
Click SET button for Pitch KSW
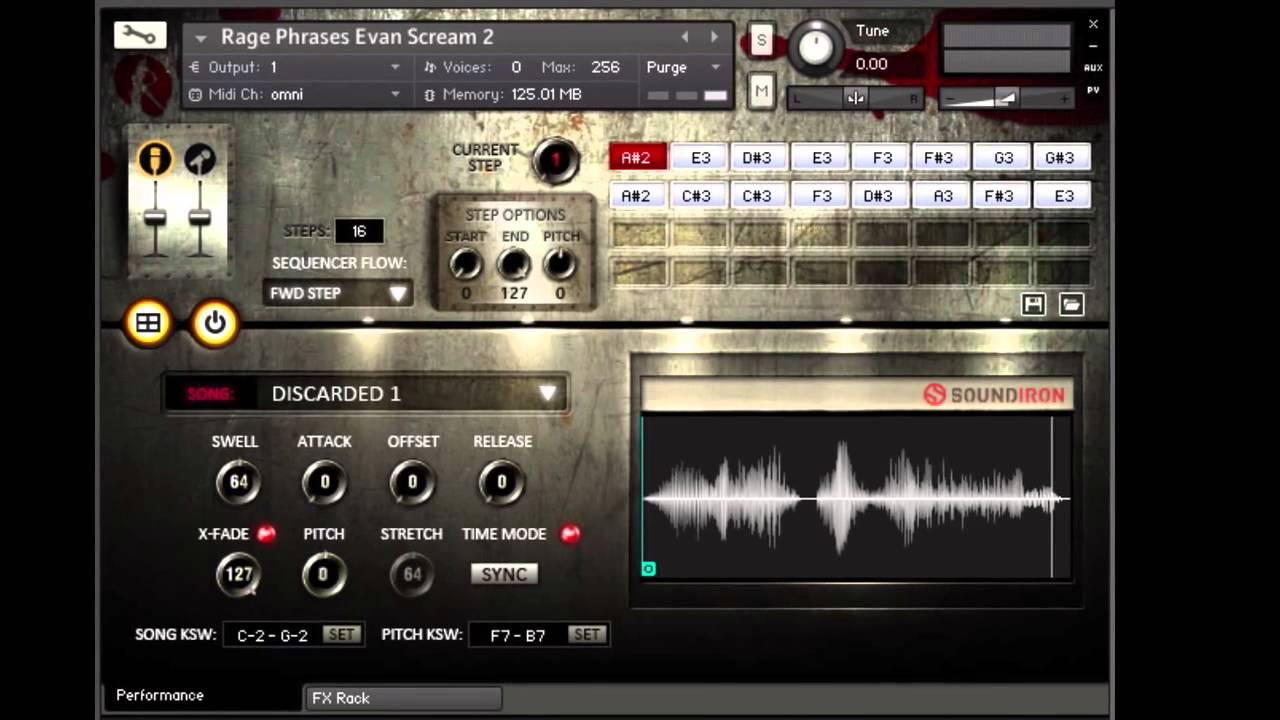(586, 634)
